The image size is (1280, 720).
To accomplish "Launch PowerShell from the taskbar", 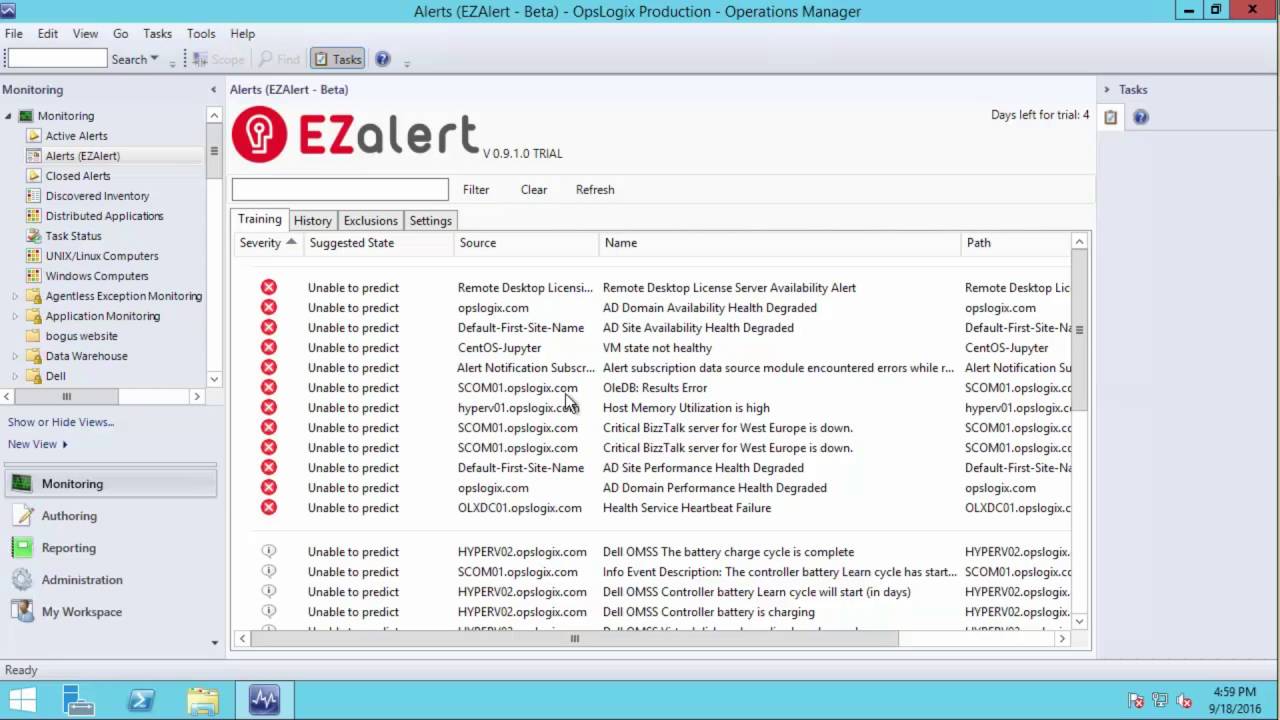I will 141,700.
